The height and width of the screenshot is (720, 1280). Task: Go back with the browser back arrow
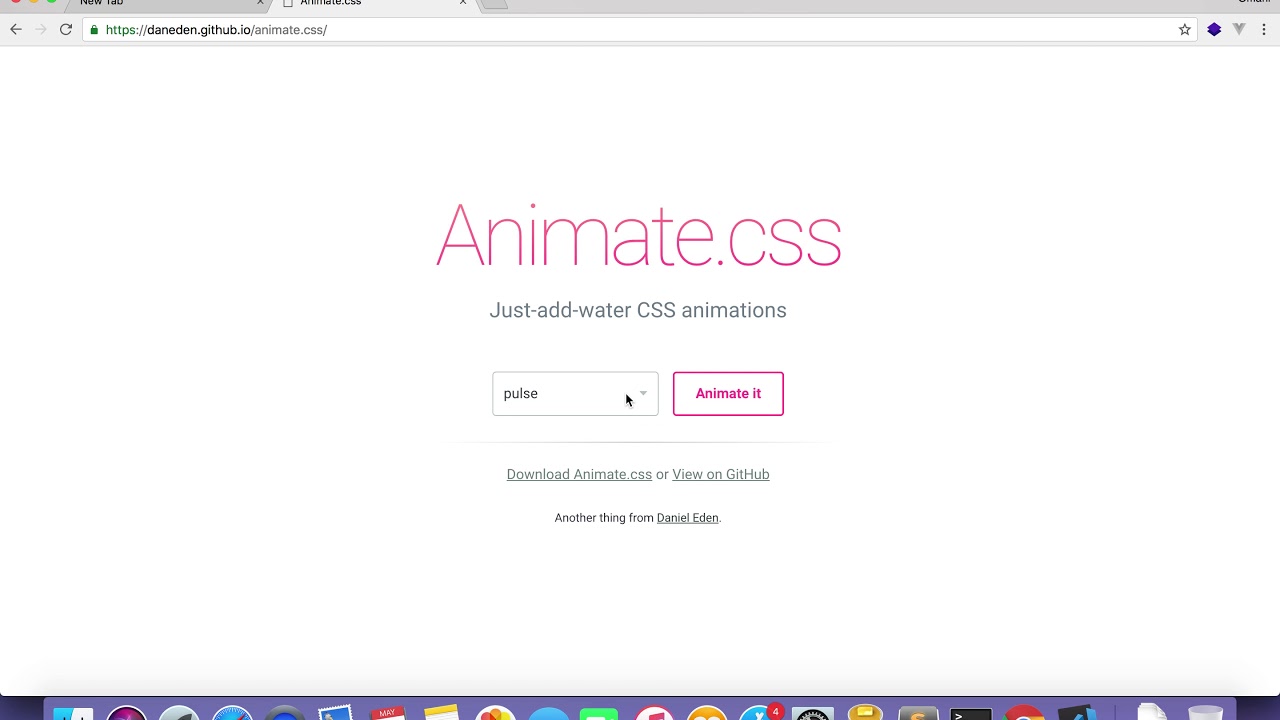[16, 30]
